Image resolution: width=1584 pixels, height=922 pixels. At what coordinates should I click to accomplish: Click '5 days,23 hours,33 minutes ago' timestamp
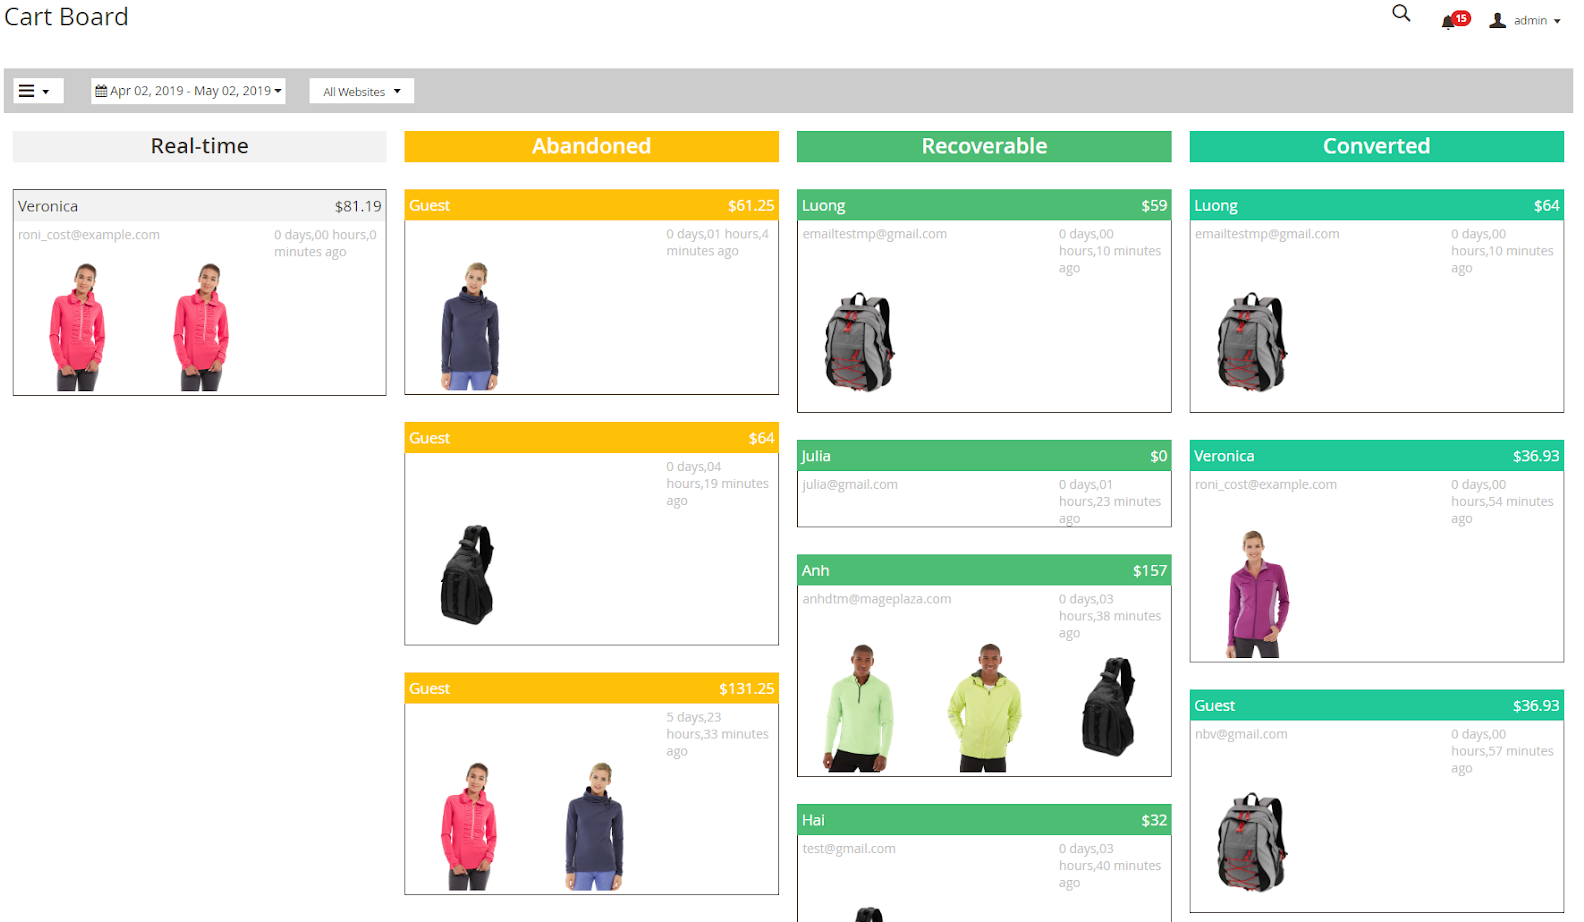point(717,734)
